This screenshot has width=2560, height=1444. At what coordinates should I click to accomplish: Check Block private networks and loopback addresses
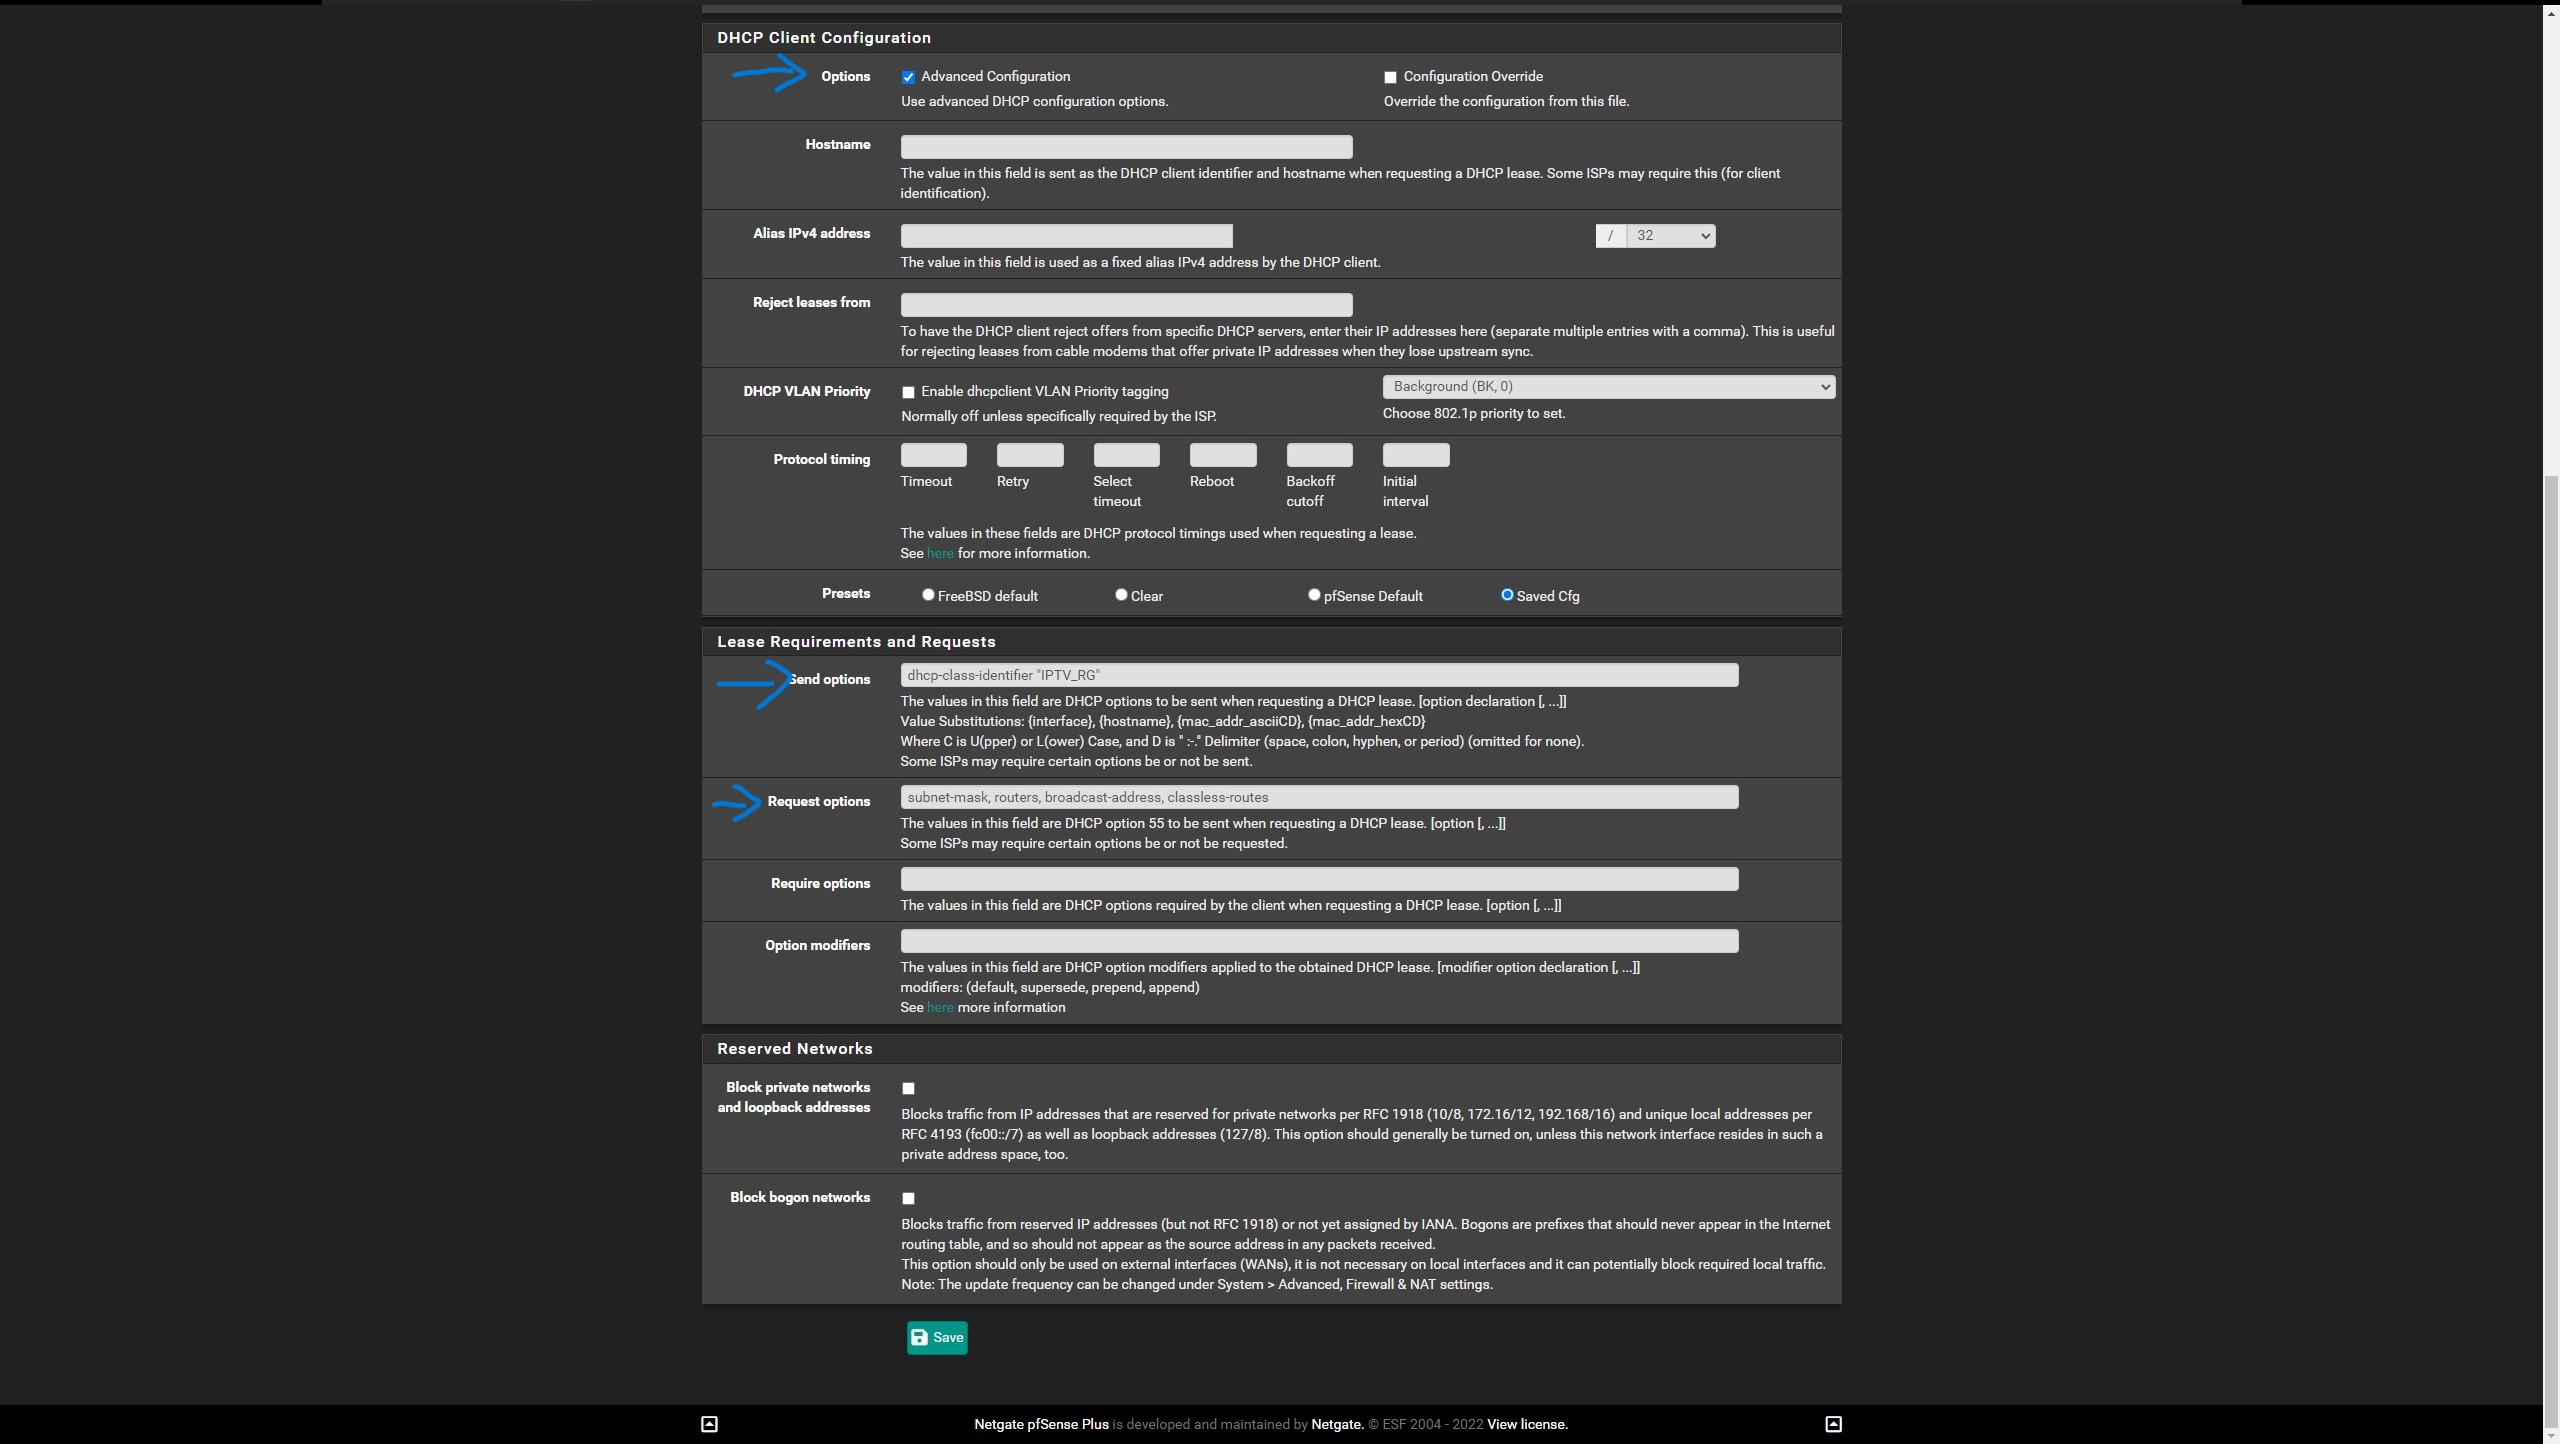(x=908, y=1088)
